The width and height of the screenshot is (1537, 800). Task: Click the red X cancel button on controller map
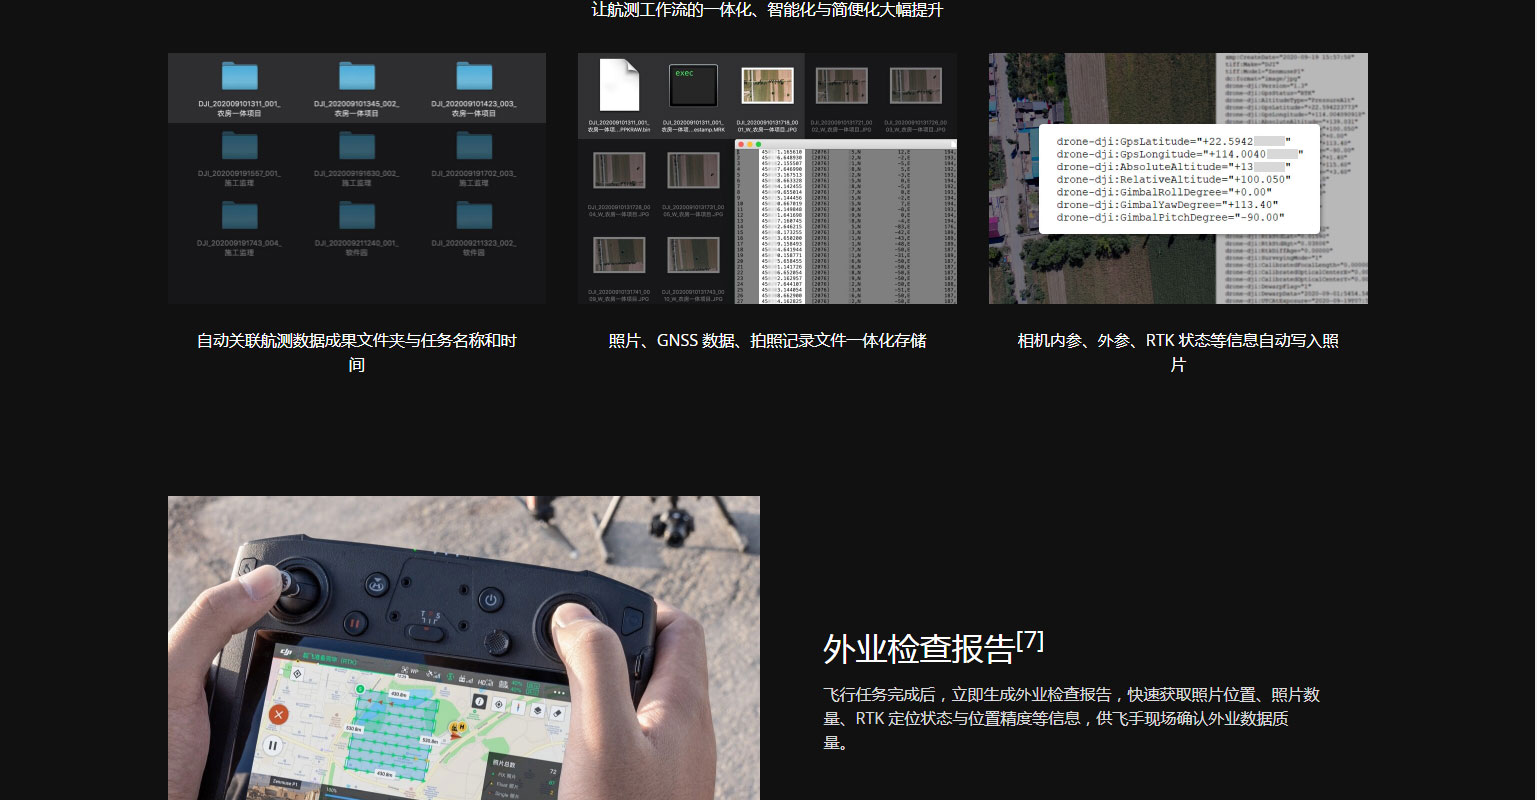tap(279, 714)
